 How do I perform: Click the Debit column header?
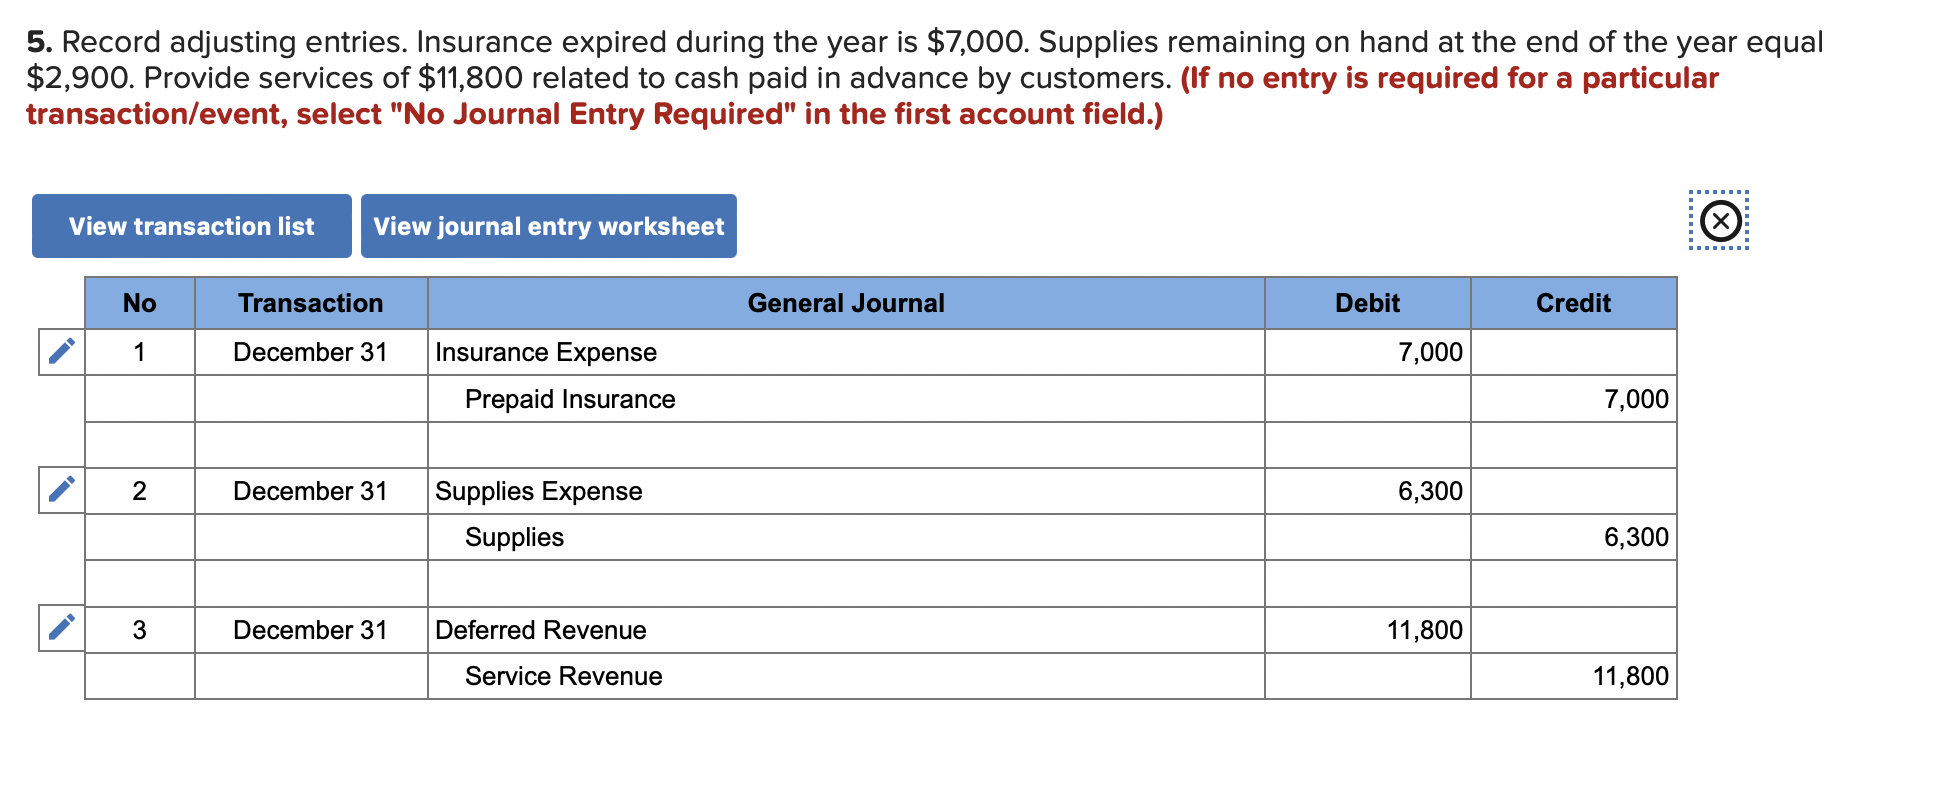pyautogui.click(x=1366, y=303)
